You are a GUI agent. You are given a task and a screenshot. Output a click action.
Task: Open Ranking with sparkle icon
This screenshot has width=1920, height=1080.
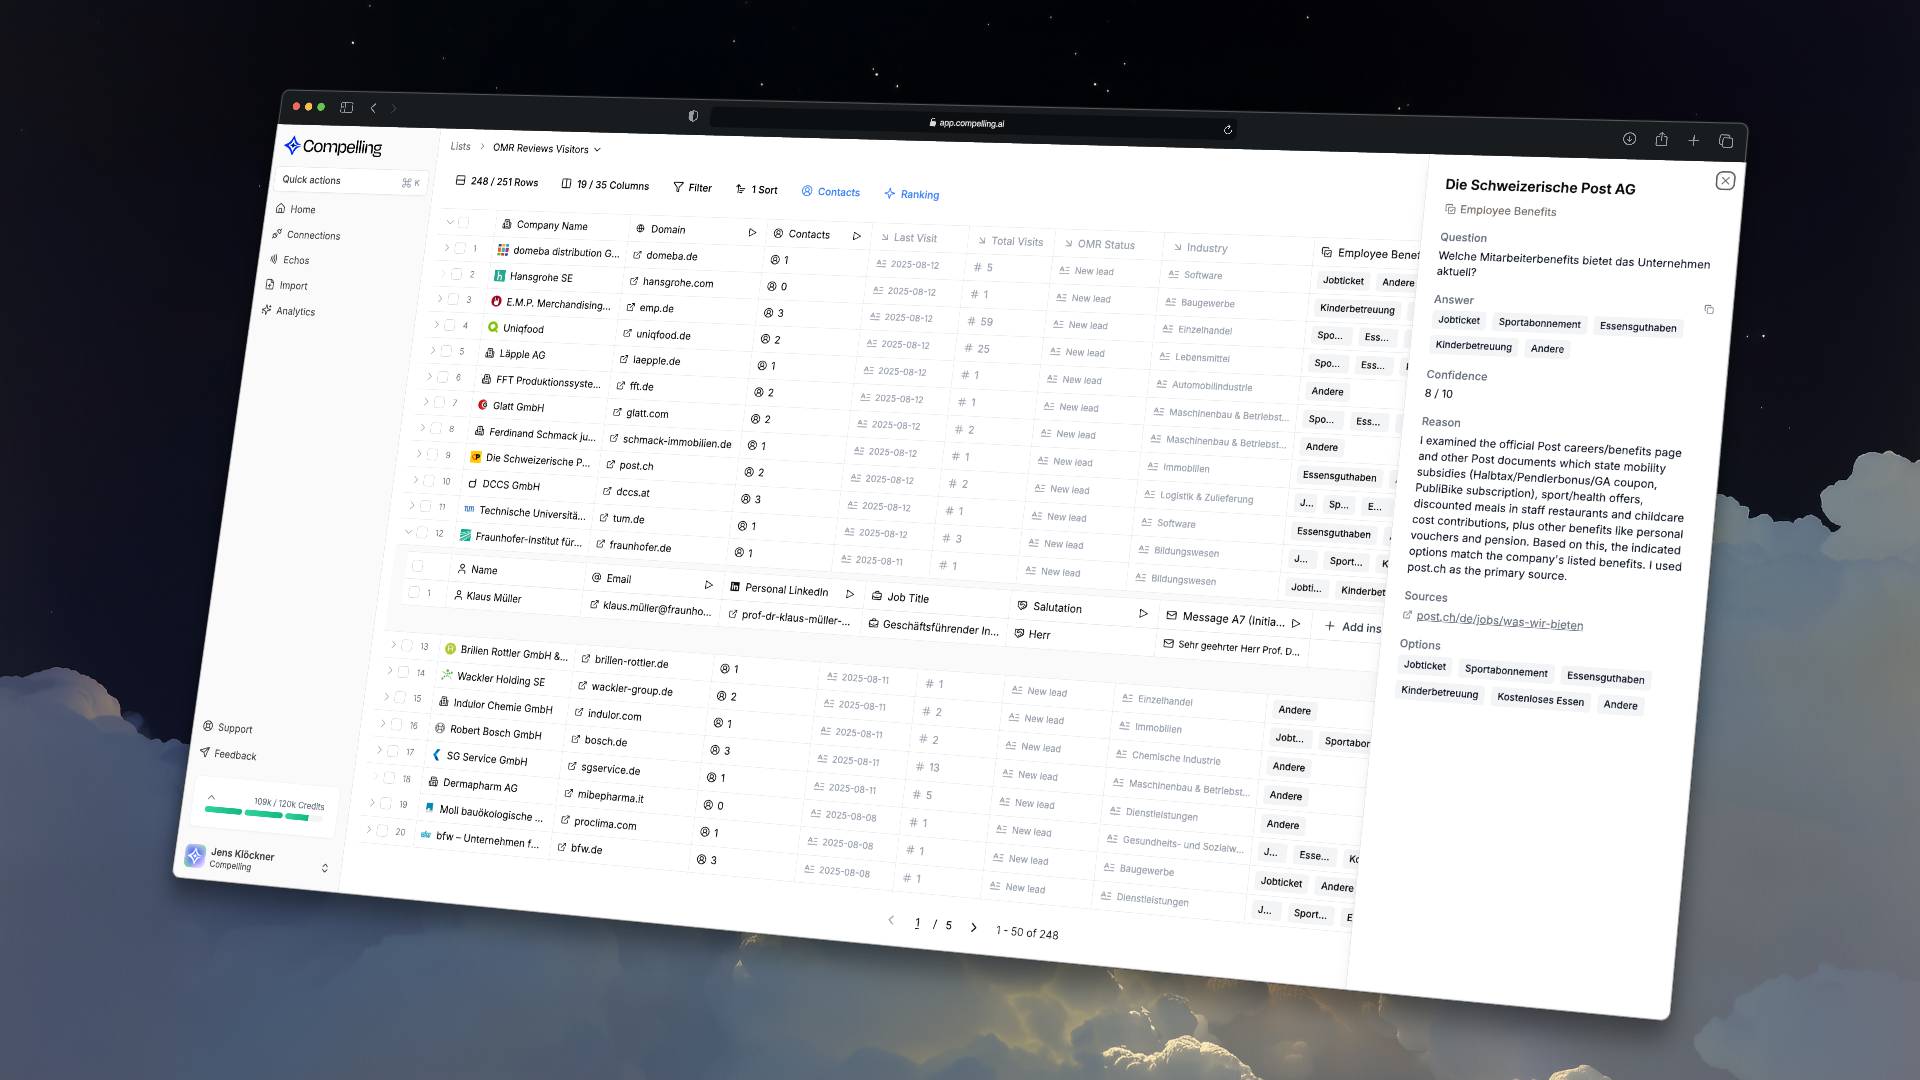coord(911,194)
